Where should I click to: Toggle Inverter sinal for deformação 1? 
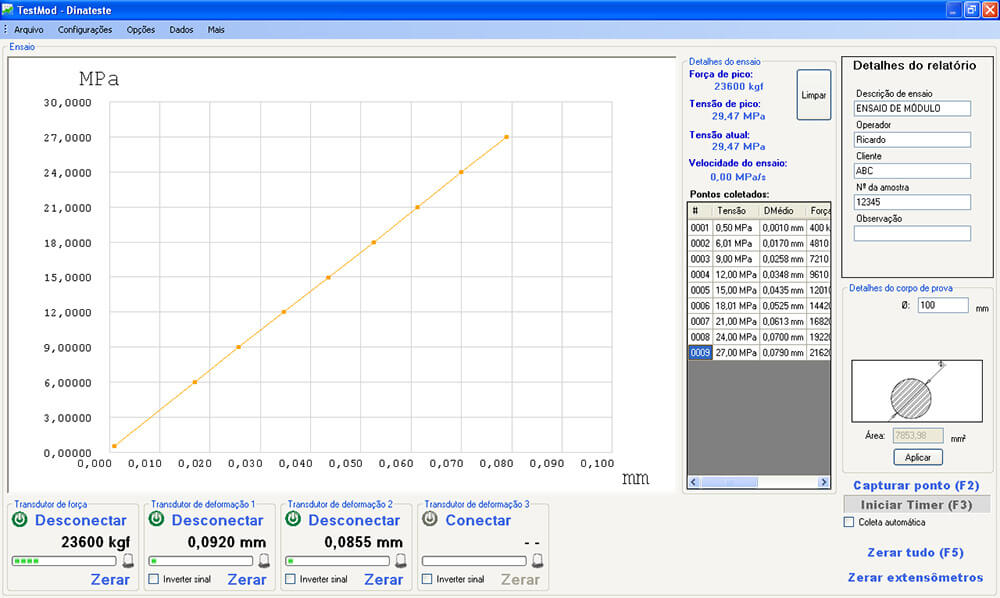click(154, 579)
